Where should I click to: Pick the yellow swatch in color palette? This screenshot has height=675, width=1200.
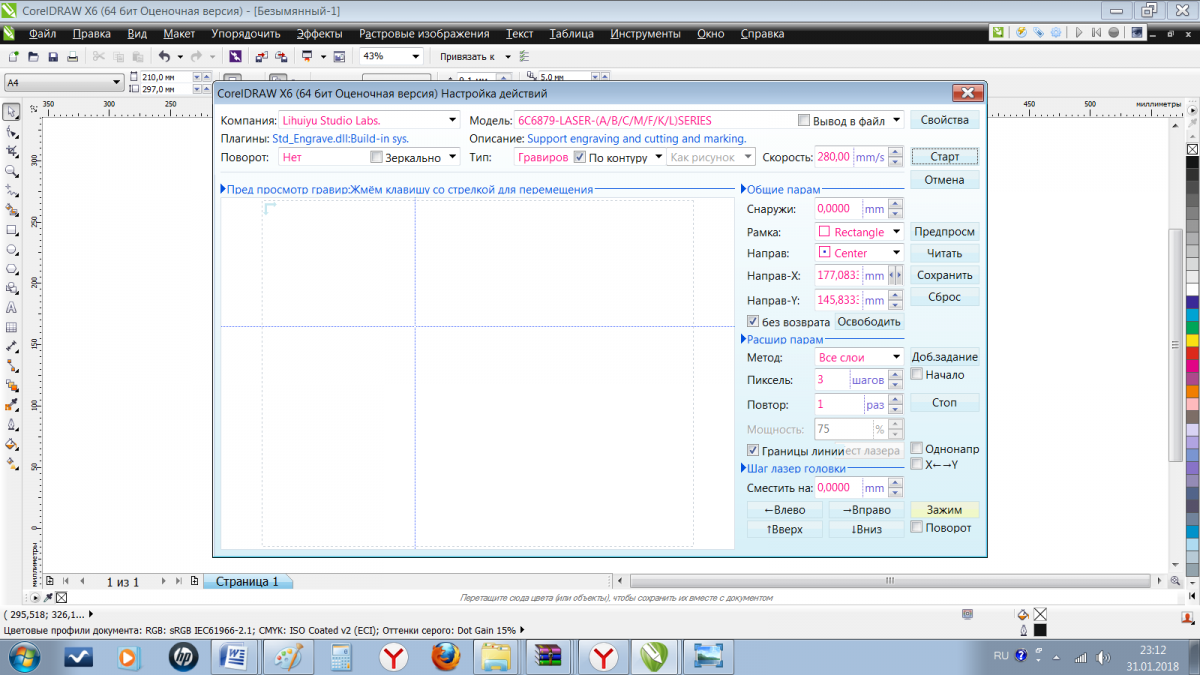tap(1192, 341)
